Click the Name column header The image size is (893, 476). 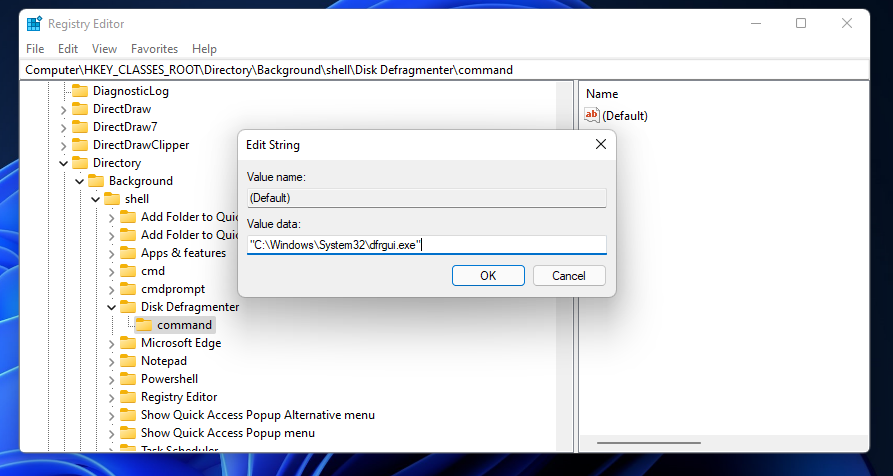click(x=602, y=94)
